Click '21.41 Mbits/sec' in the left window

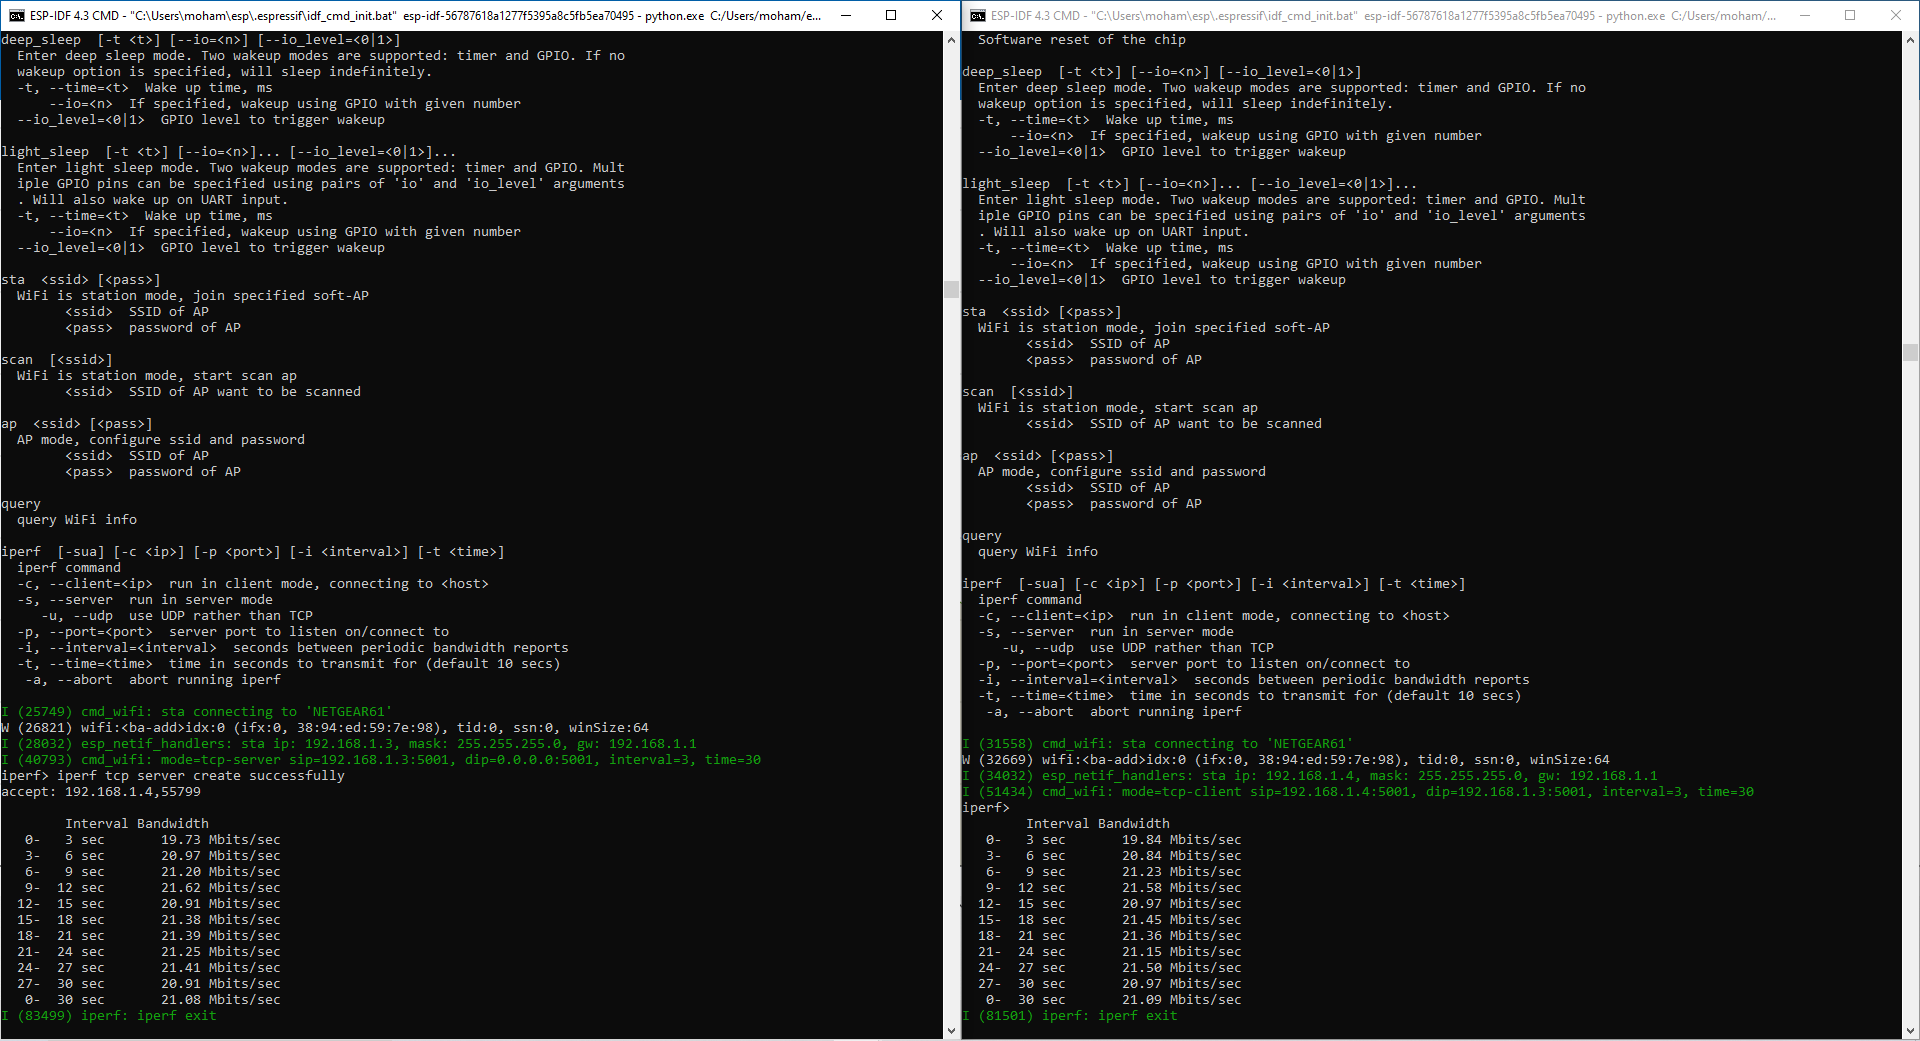click(x=221, y=968)
